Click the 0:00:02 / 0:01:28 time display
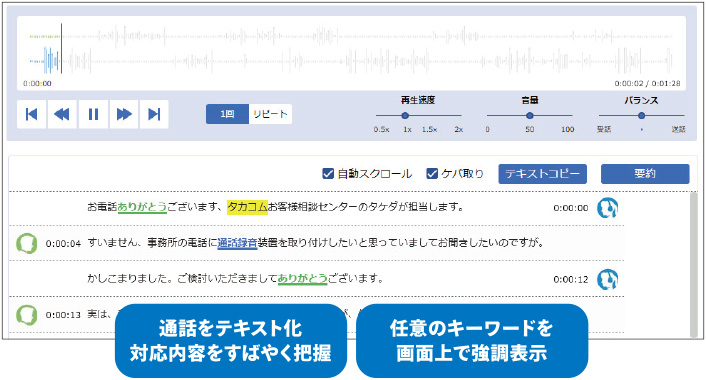 (x=647, y=84)
